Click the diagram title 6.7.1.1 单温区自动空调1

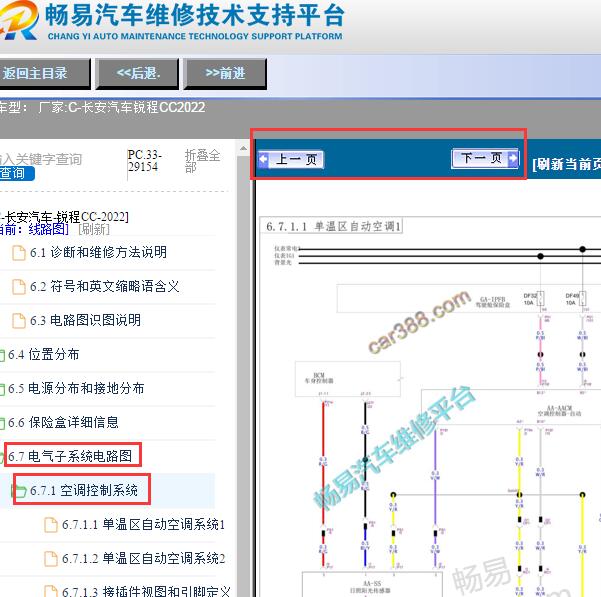click(x=333, y=226)
